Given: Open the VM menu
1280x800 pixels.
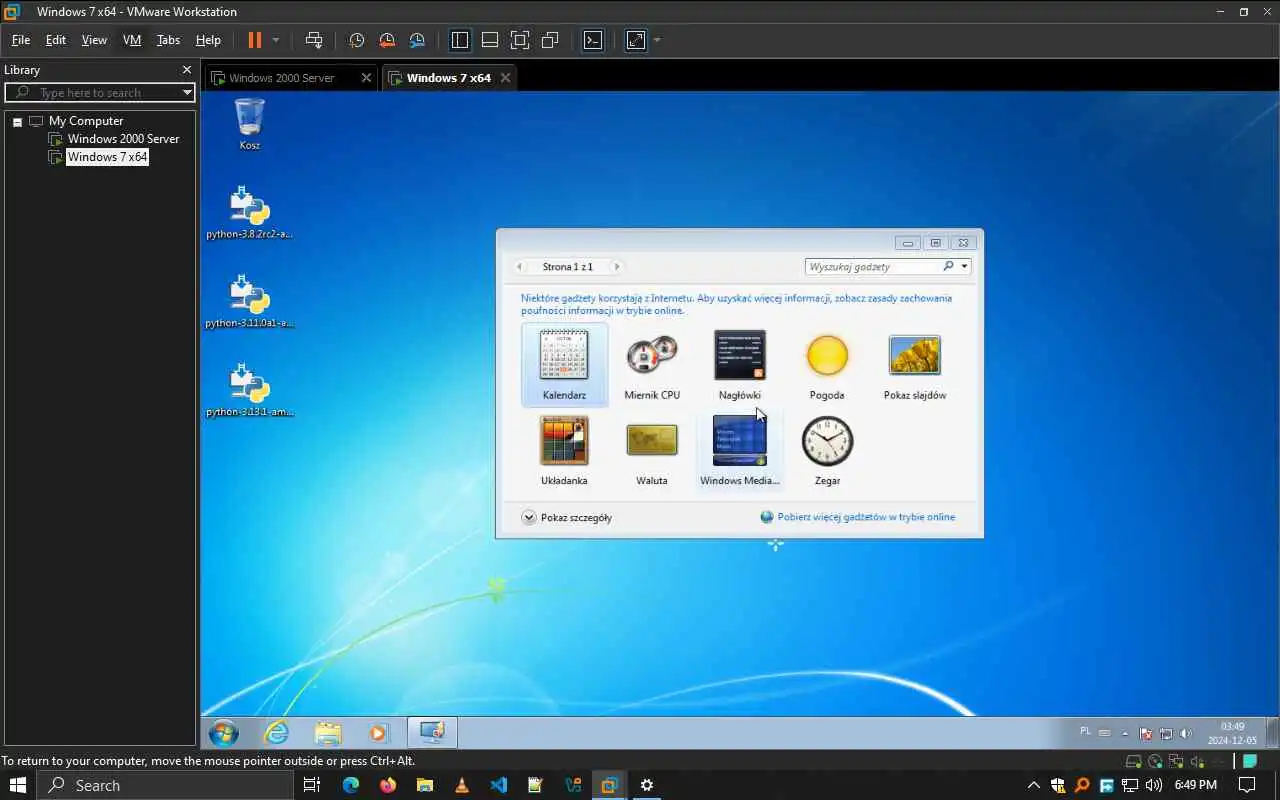Looking at the screenshot, I should [x=132, y=40].
